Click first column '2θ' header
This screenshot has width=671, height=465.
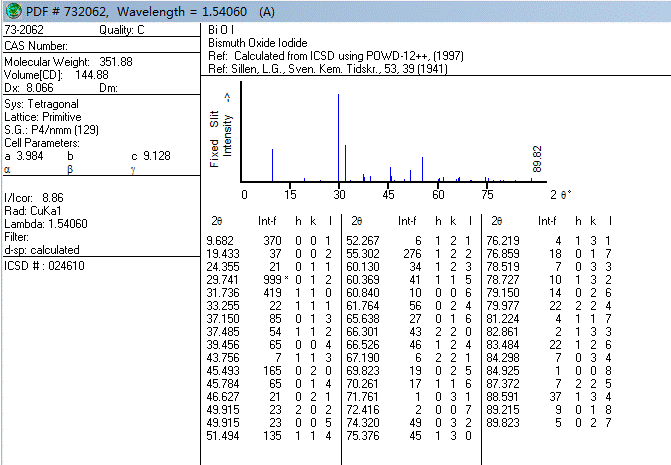217,221
